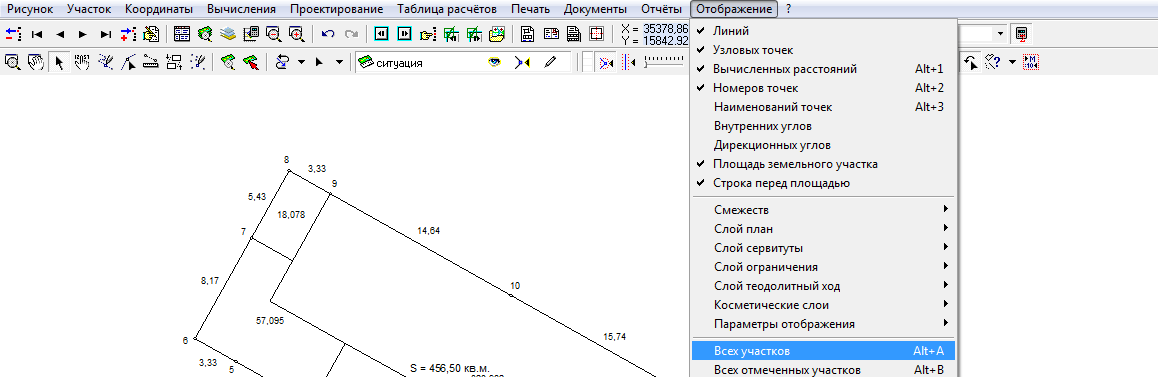Click the green map with red arrow icon
Image resolution: width=1158 pixels, height=377 pixels.
[x=250, y=63]
